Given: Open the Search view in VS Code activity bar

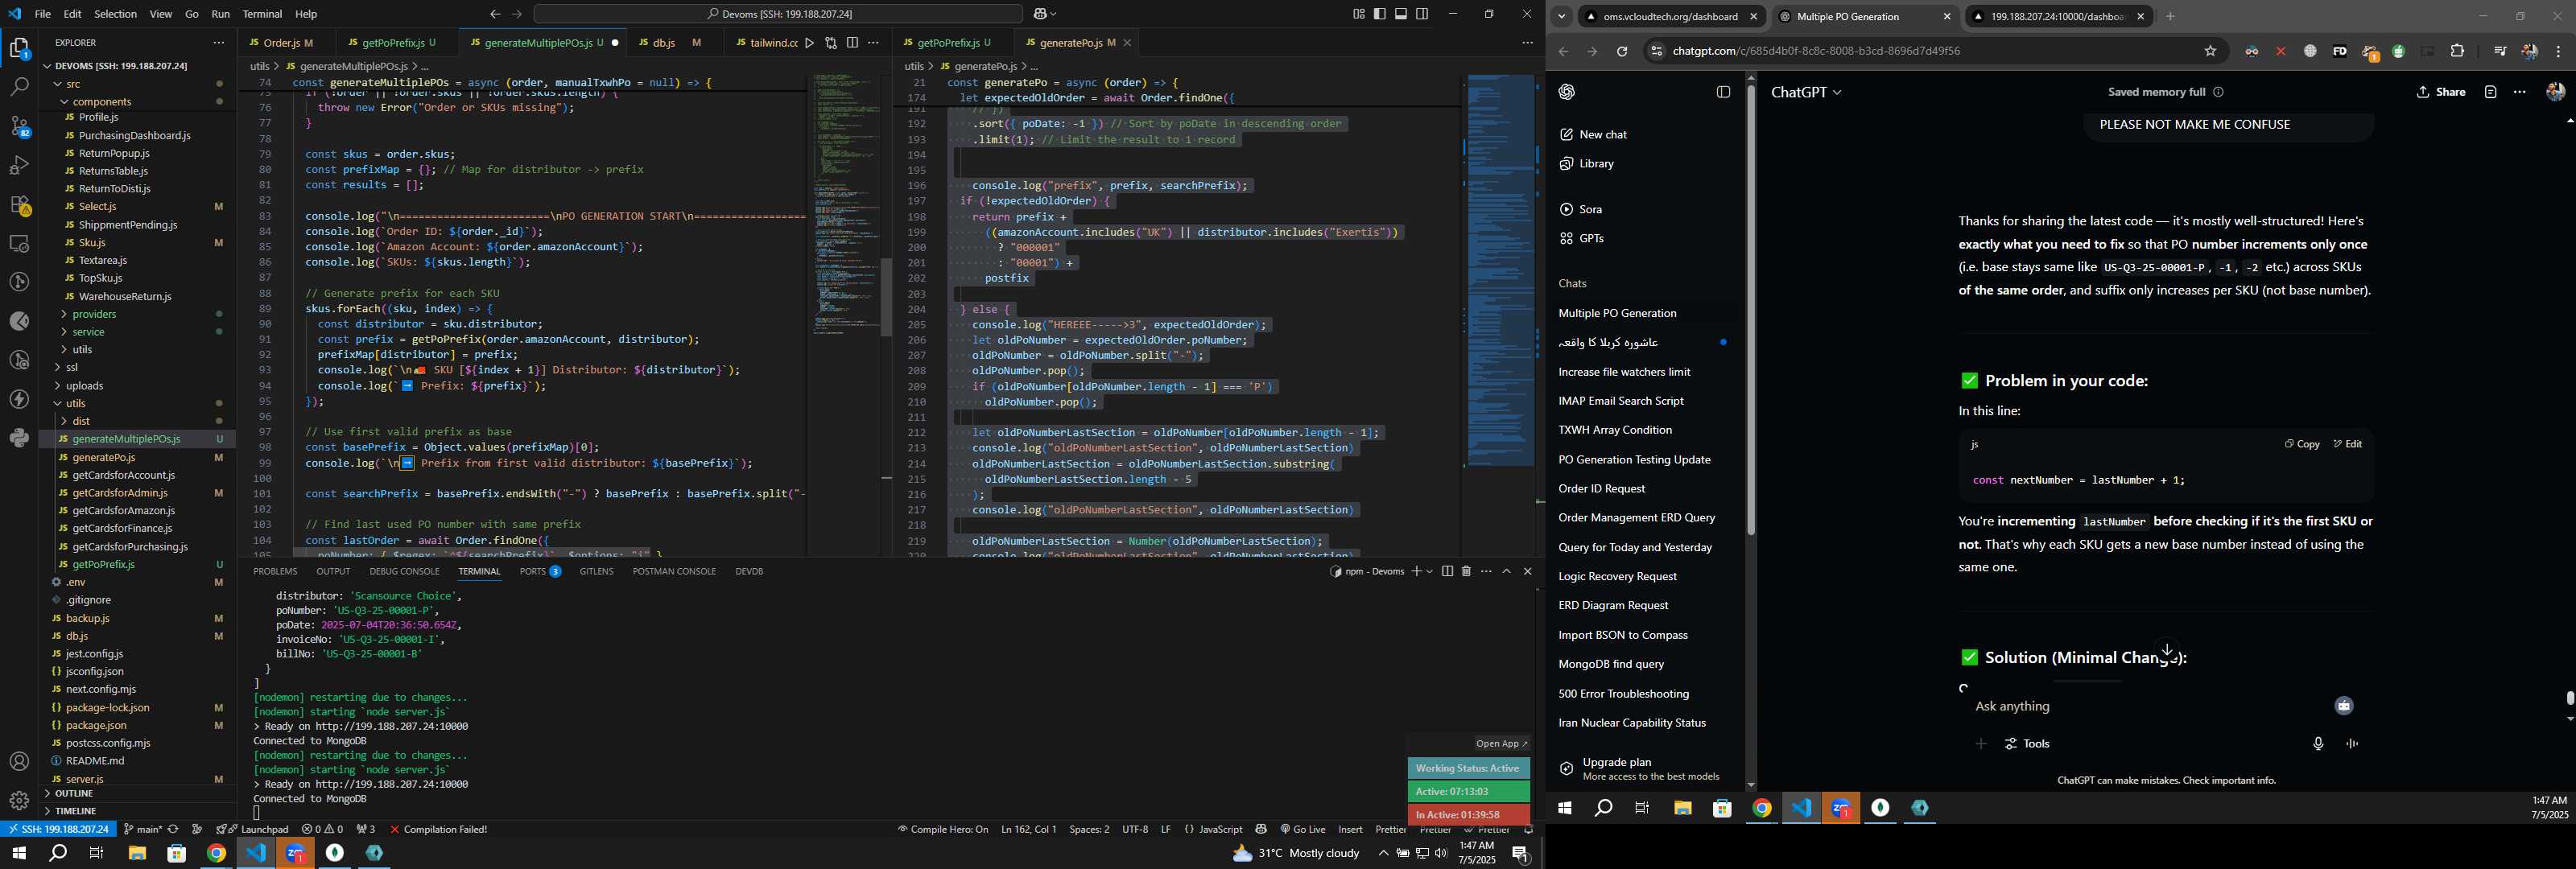Looking at the screenshot, I should pos(19,87).
